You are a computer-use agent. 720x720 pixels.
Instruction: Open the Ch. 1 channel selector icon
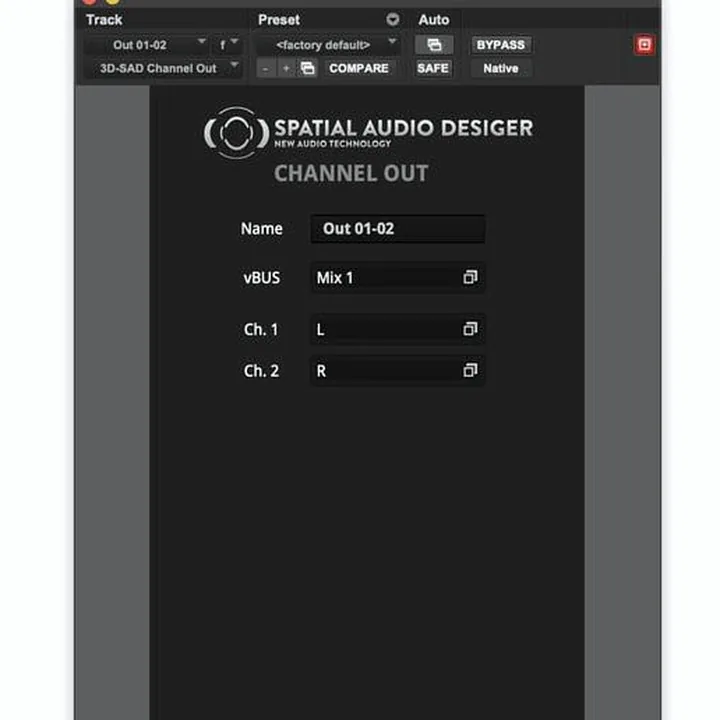(470, 329)
